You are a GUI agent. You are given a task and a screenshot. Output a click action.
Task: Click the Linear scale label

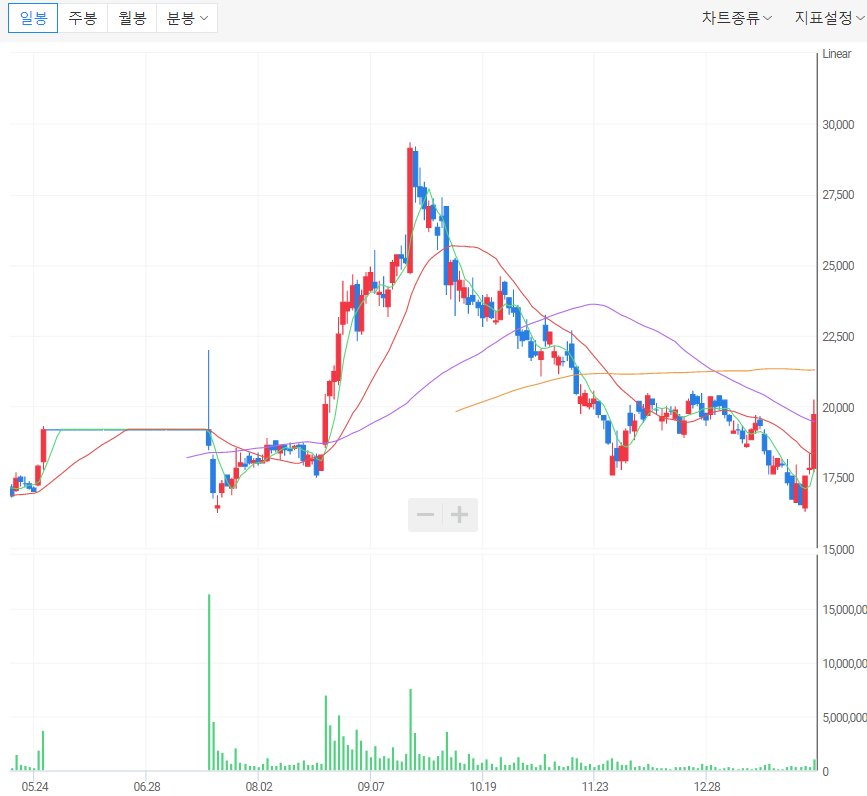point(837,54)
